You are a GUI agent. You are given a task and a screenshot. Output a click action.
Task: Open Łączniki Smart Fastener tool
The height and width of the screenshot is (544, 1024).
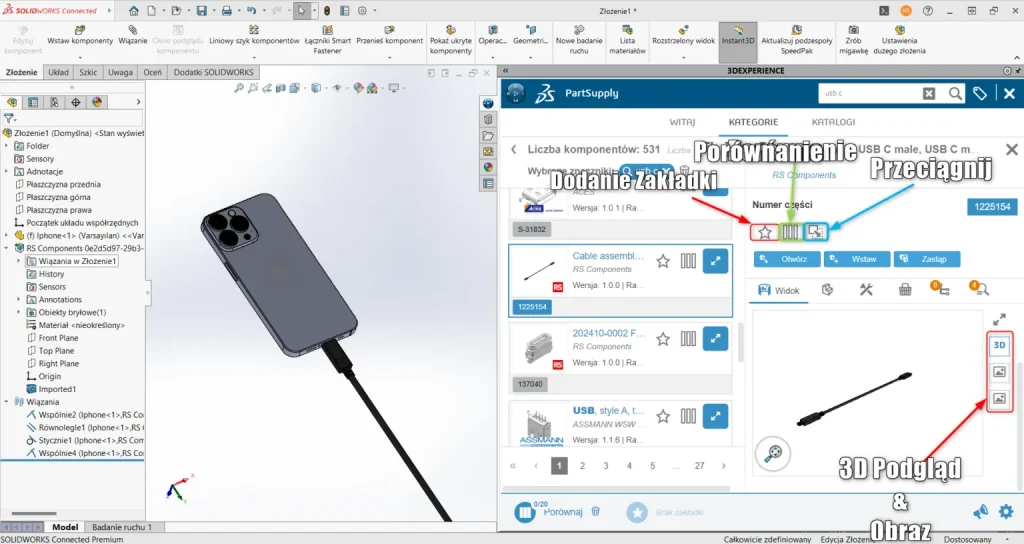click(x=327, y=30)
